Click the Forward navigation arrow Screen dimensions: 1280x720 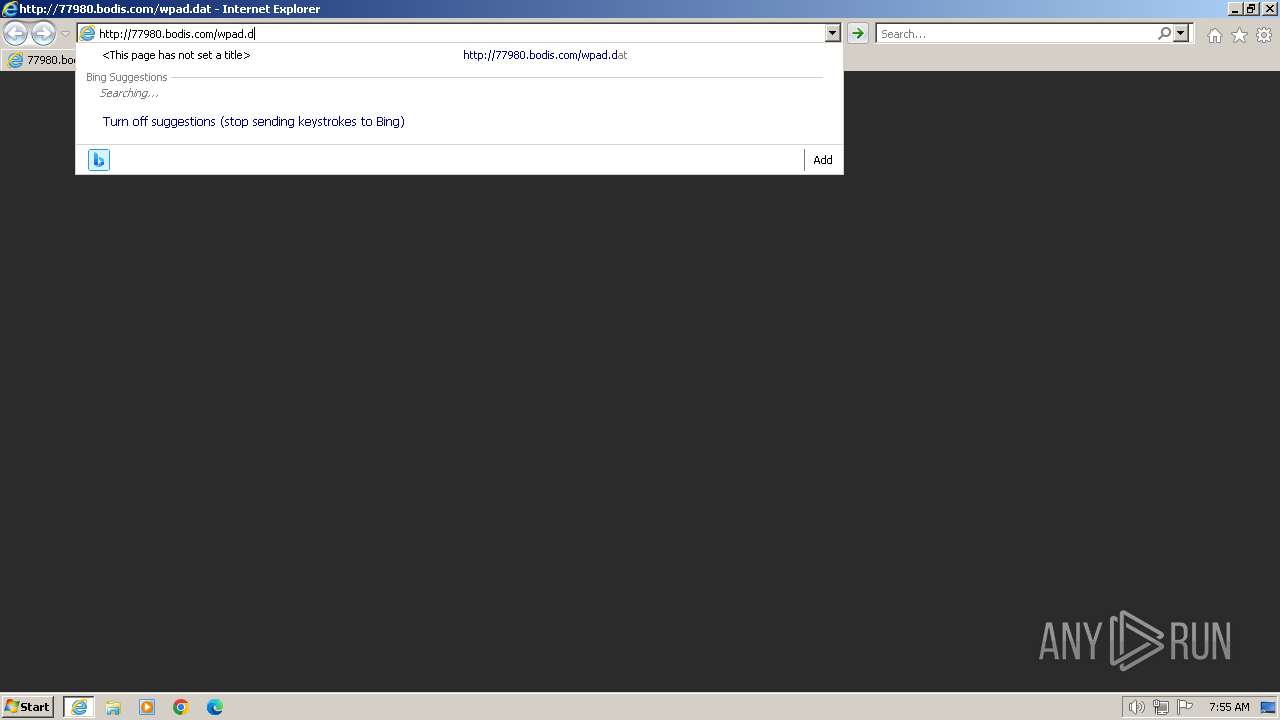(43, 34)
